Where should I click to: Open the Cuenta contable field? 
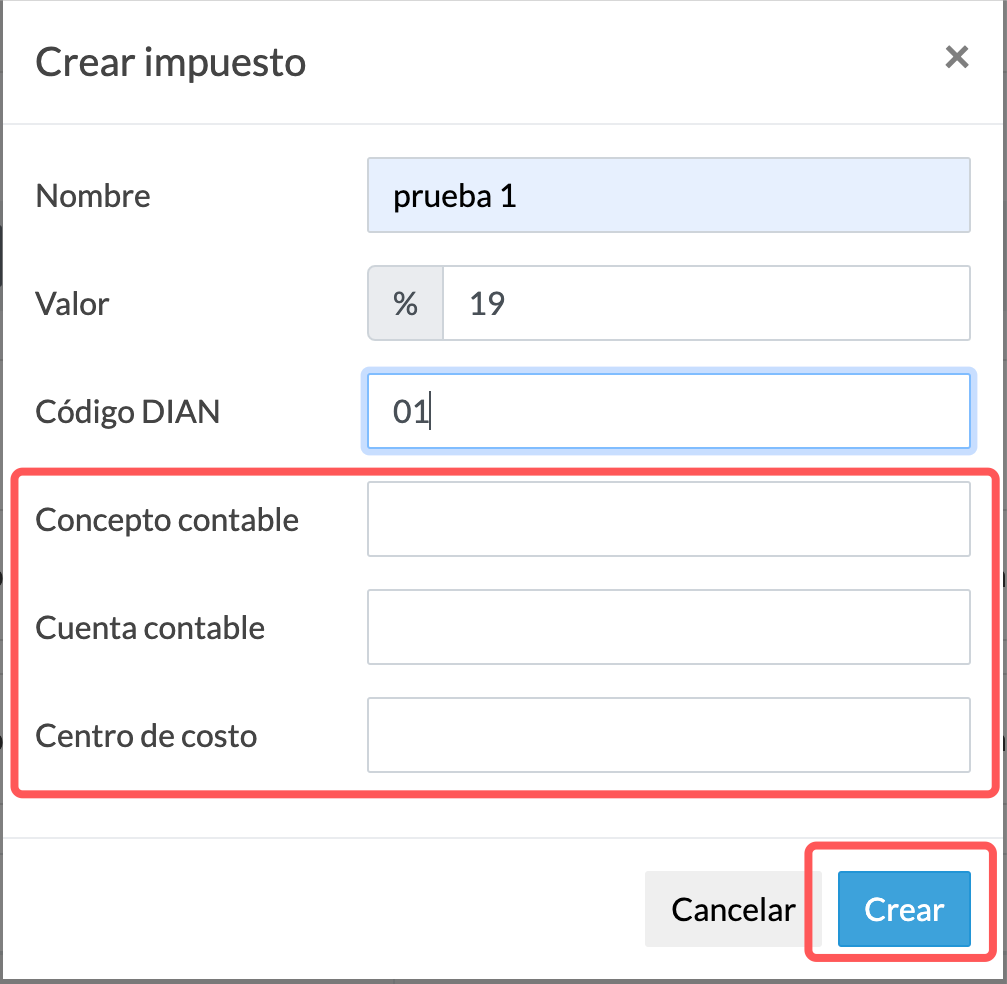[x=669, y=627]
